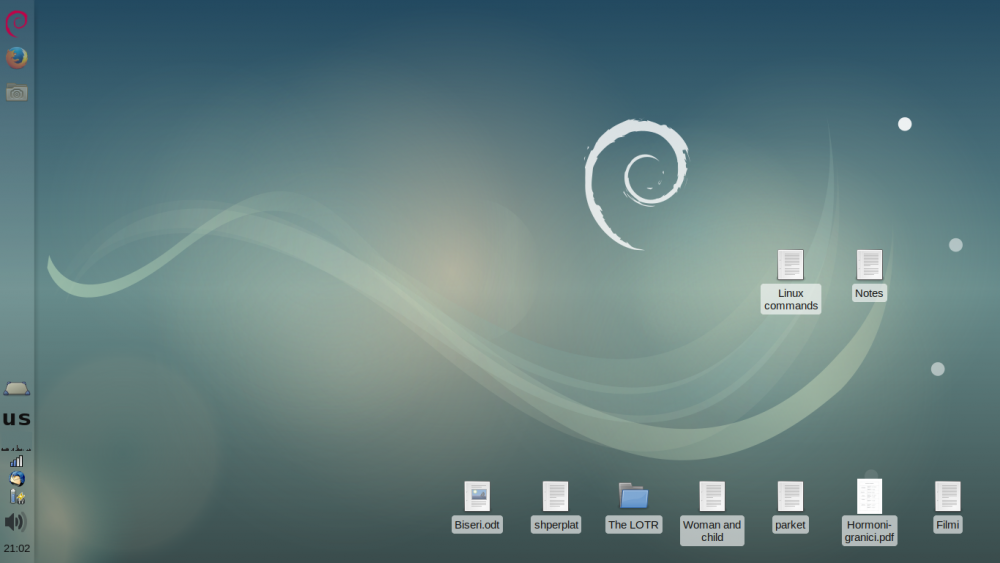The image size is (1000, 563).
Task: Select the parket document icon
Action: click(790, 496)
